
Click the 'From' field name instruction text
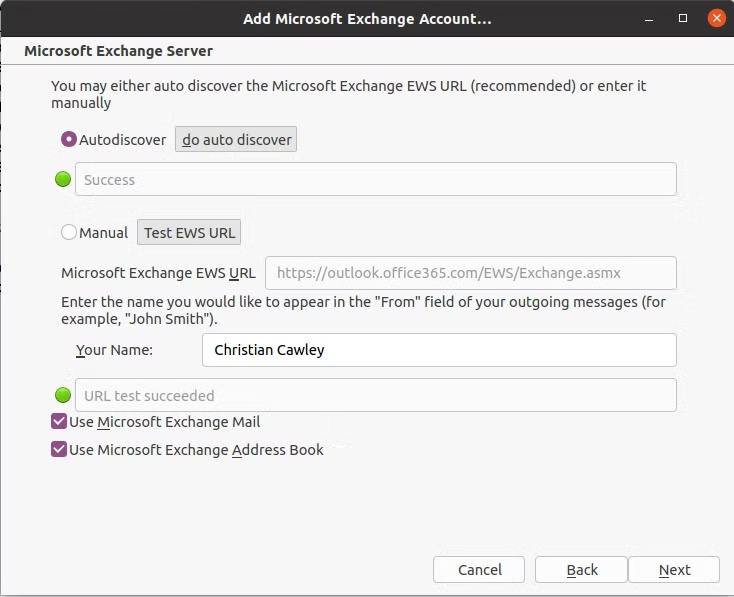tap(363, 310)
